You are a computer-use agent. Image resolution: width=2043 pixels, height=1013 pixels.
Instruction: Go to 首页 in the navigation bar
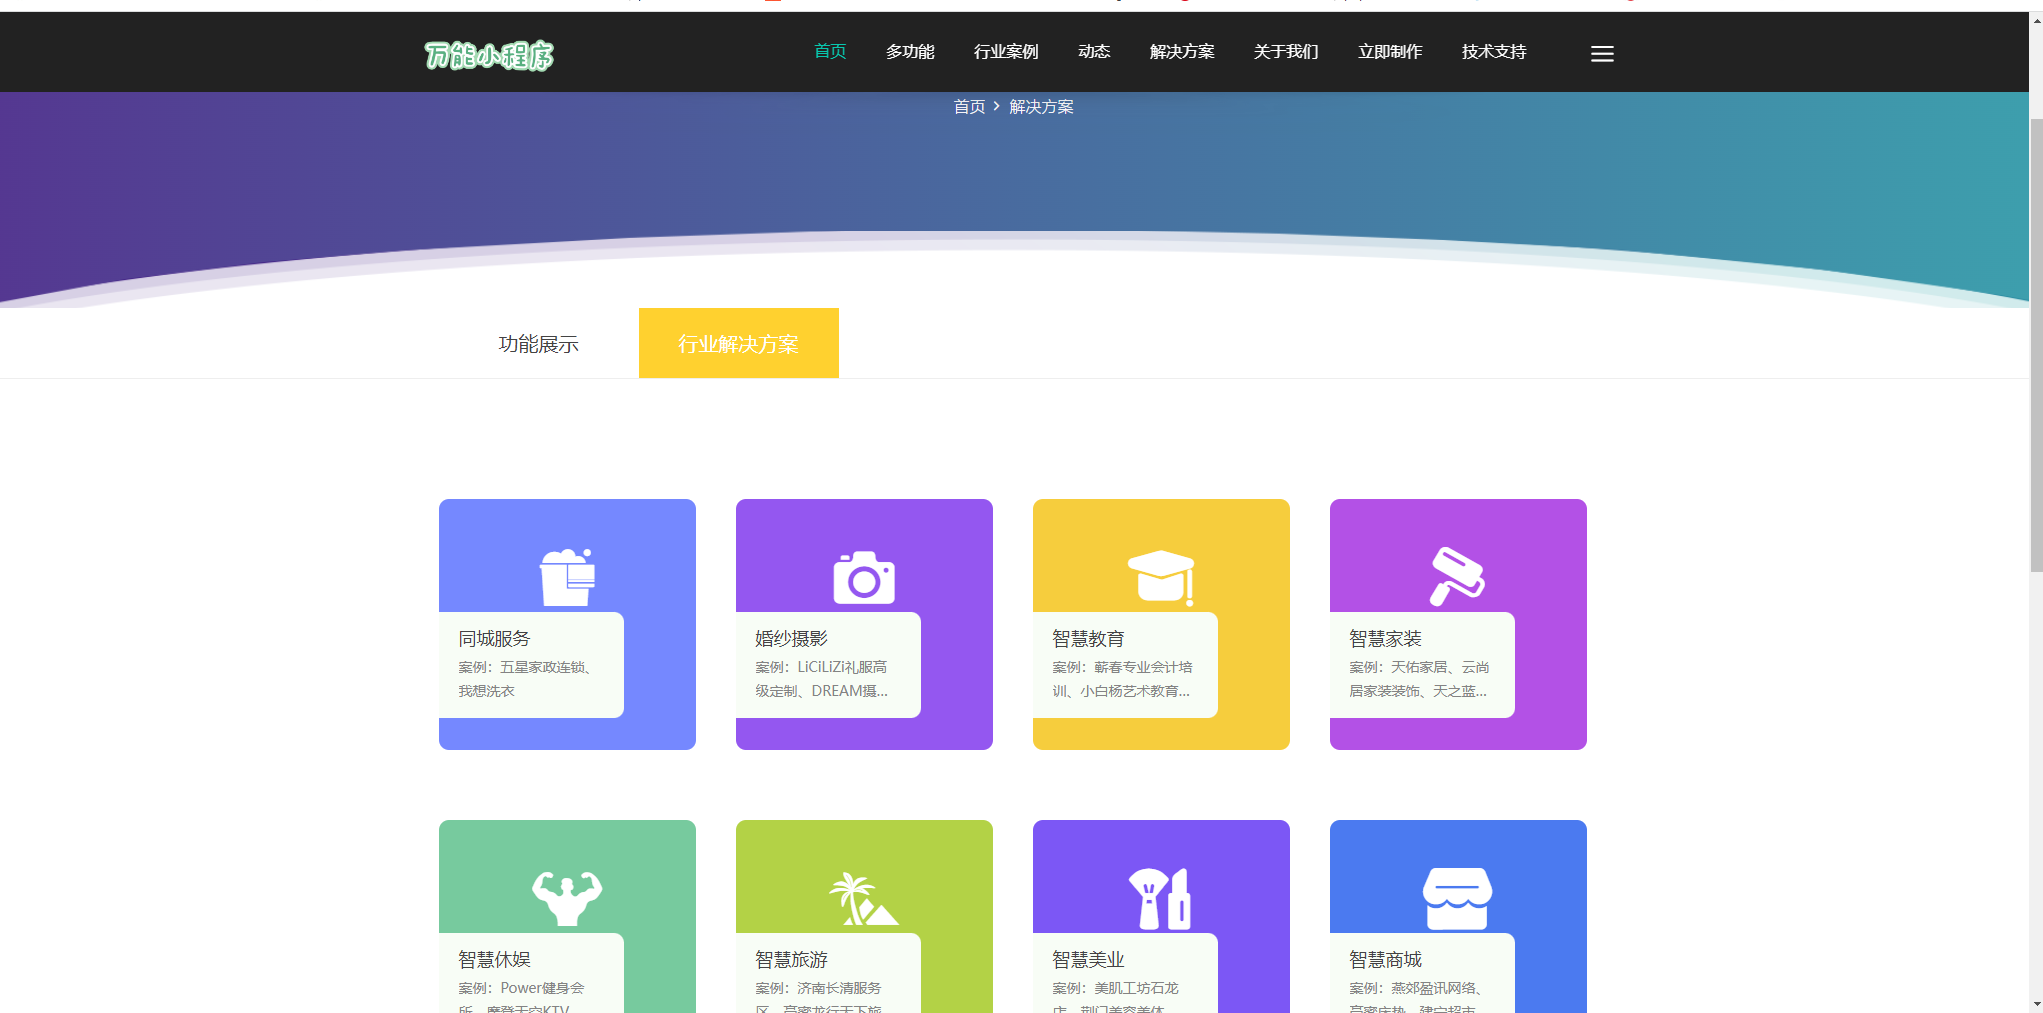pyautogui.click(x=830, y=52)
